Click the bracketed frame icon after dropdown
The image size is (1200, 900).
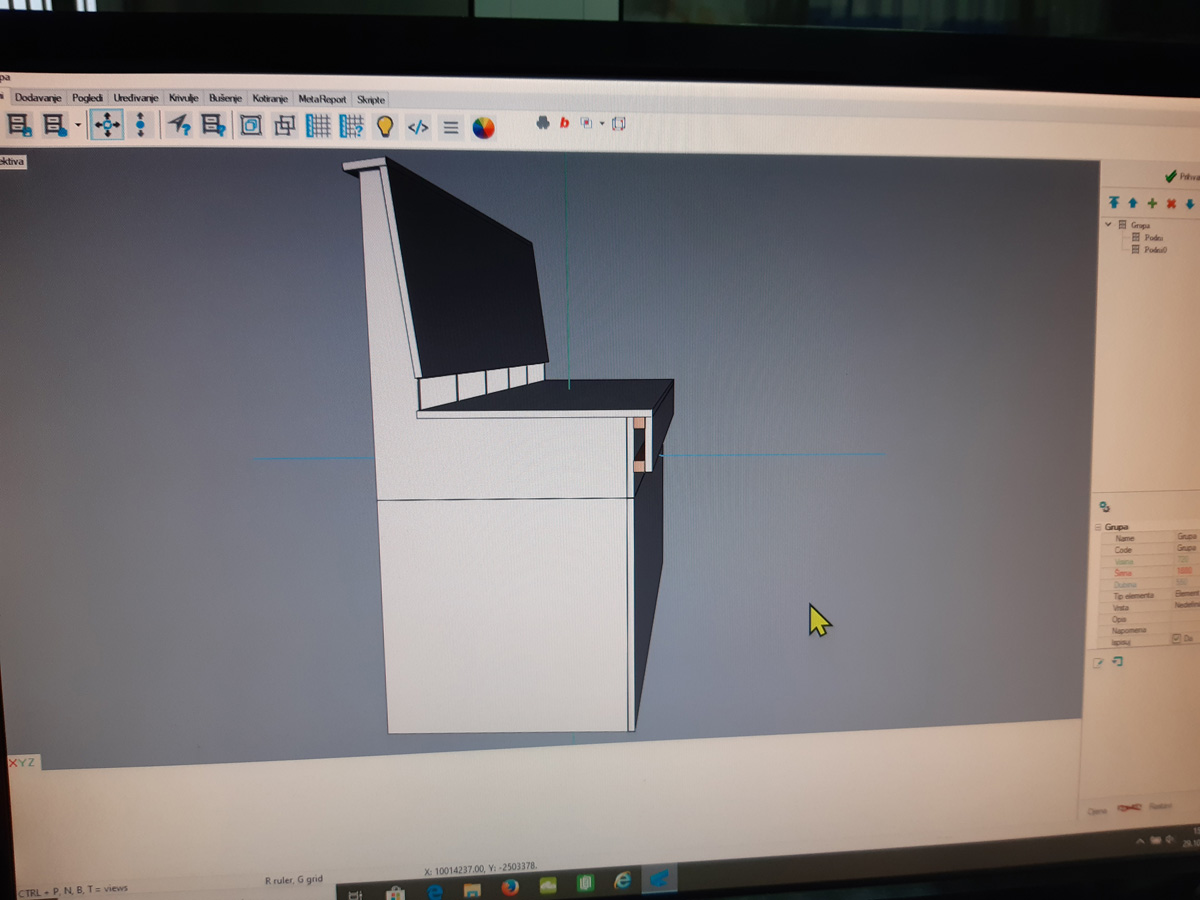click(x=618, y=124)
